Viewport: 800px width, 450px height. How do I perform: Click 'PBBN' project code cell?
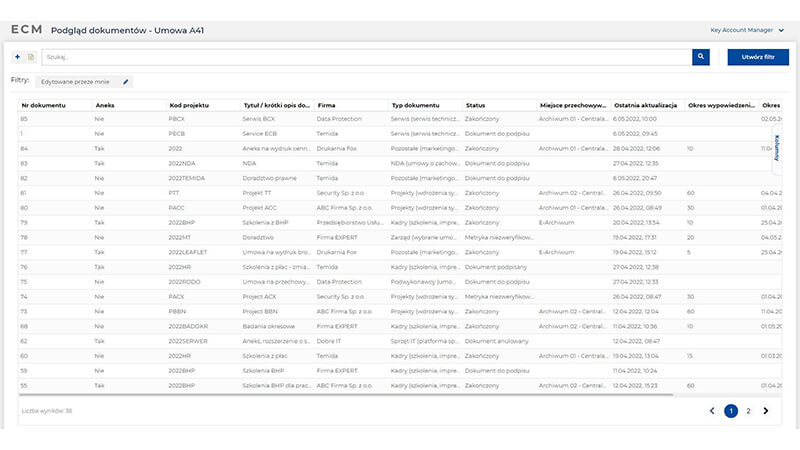(x=177, y=311)
